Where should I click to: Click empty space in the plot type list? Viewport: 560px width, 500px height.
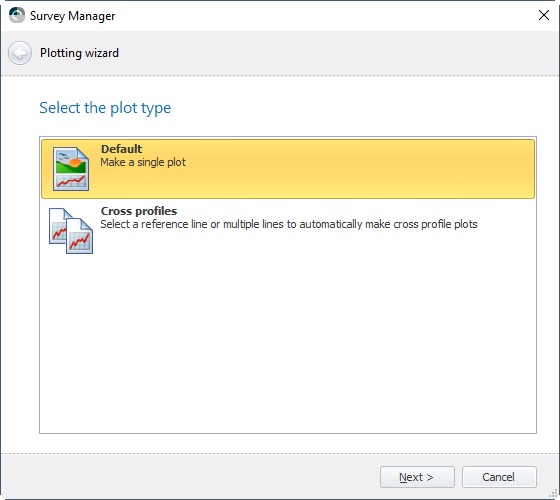click(288, 343)
